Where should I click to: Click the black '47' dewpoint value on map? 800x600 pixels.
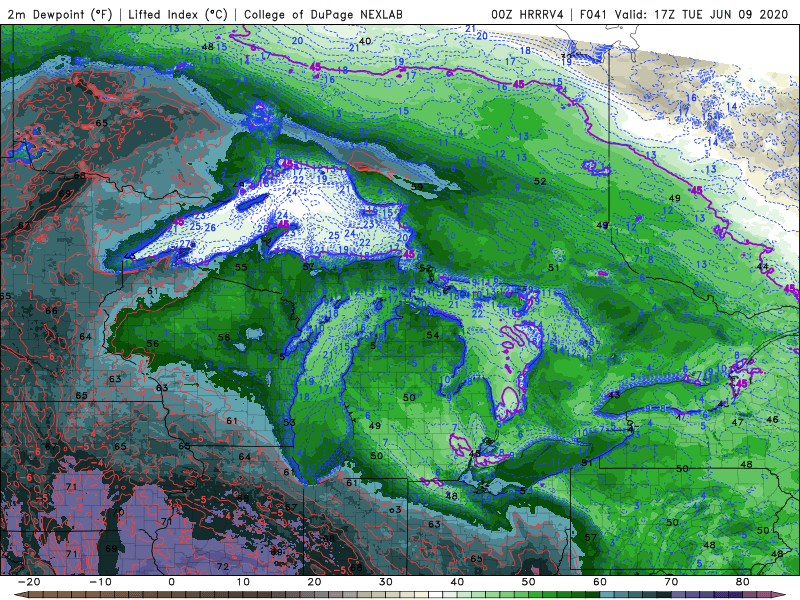click(x=737, y=422)
